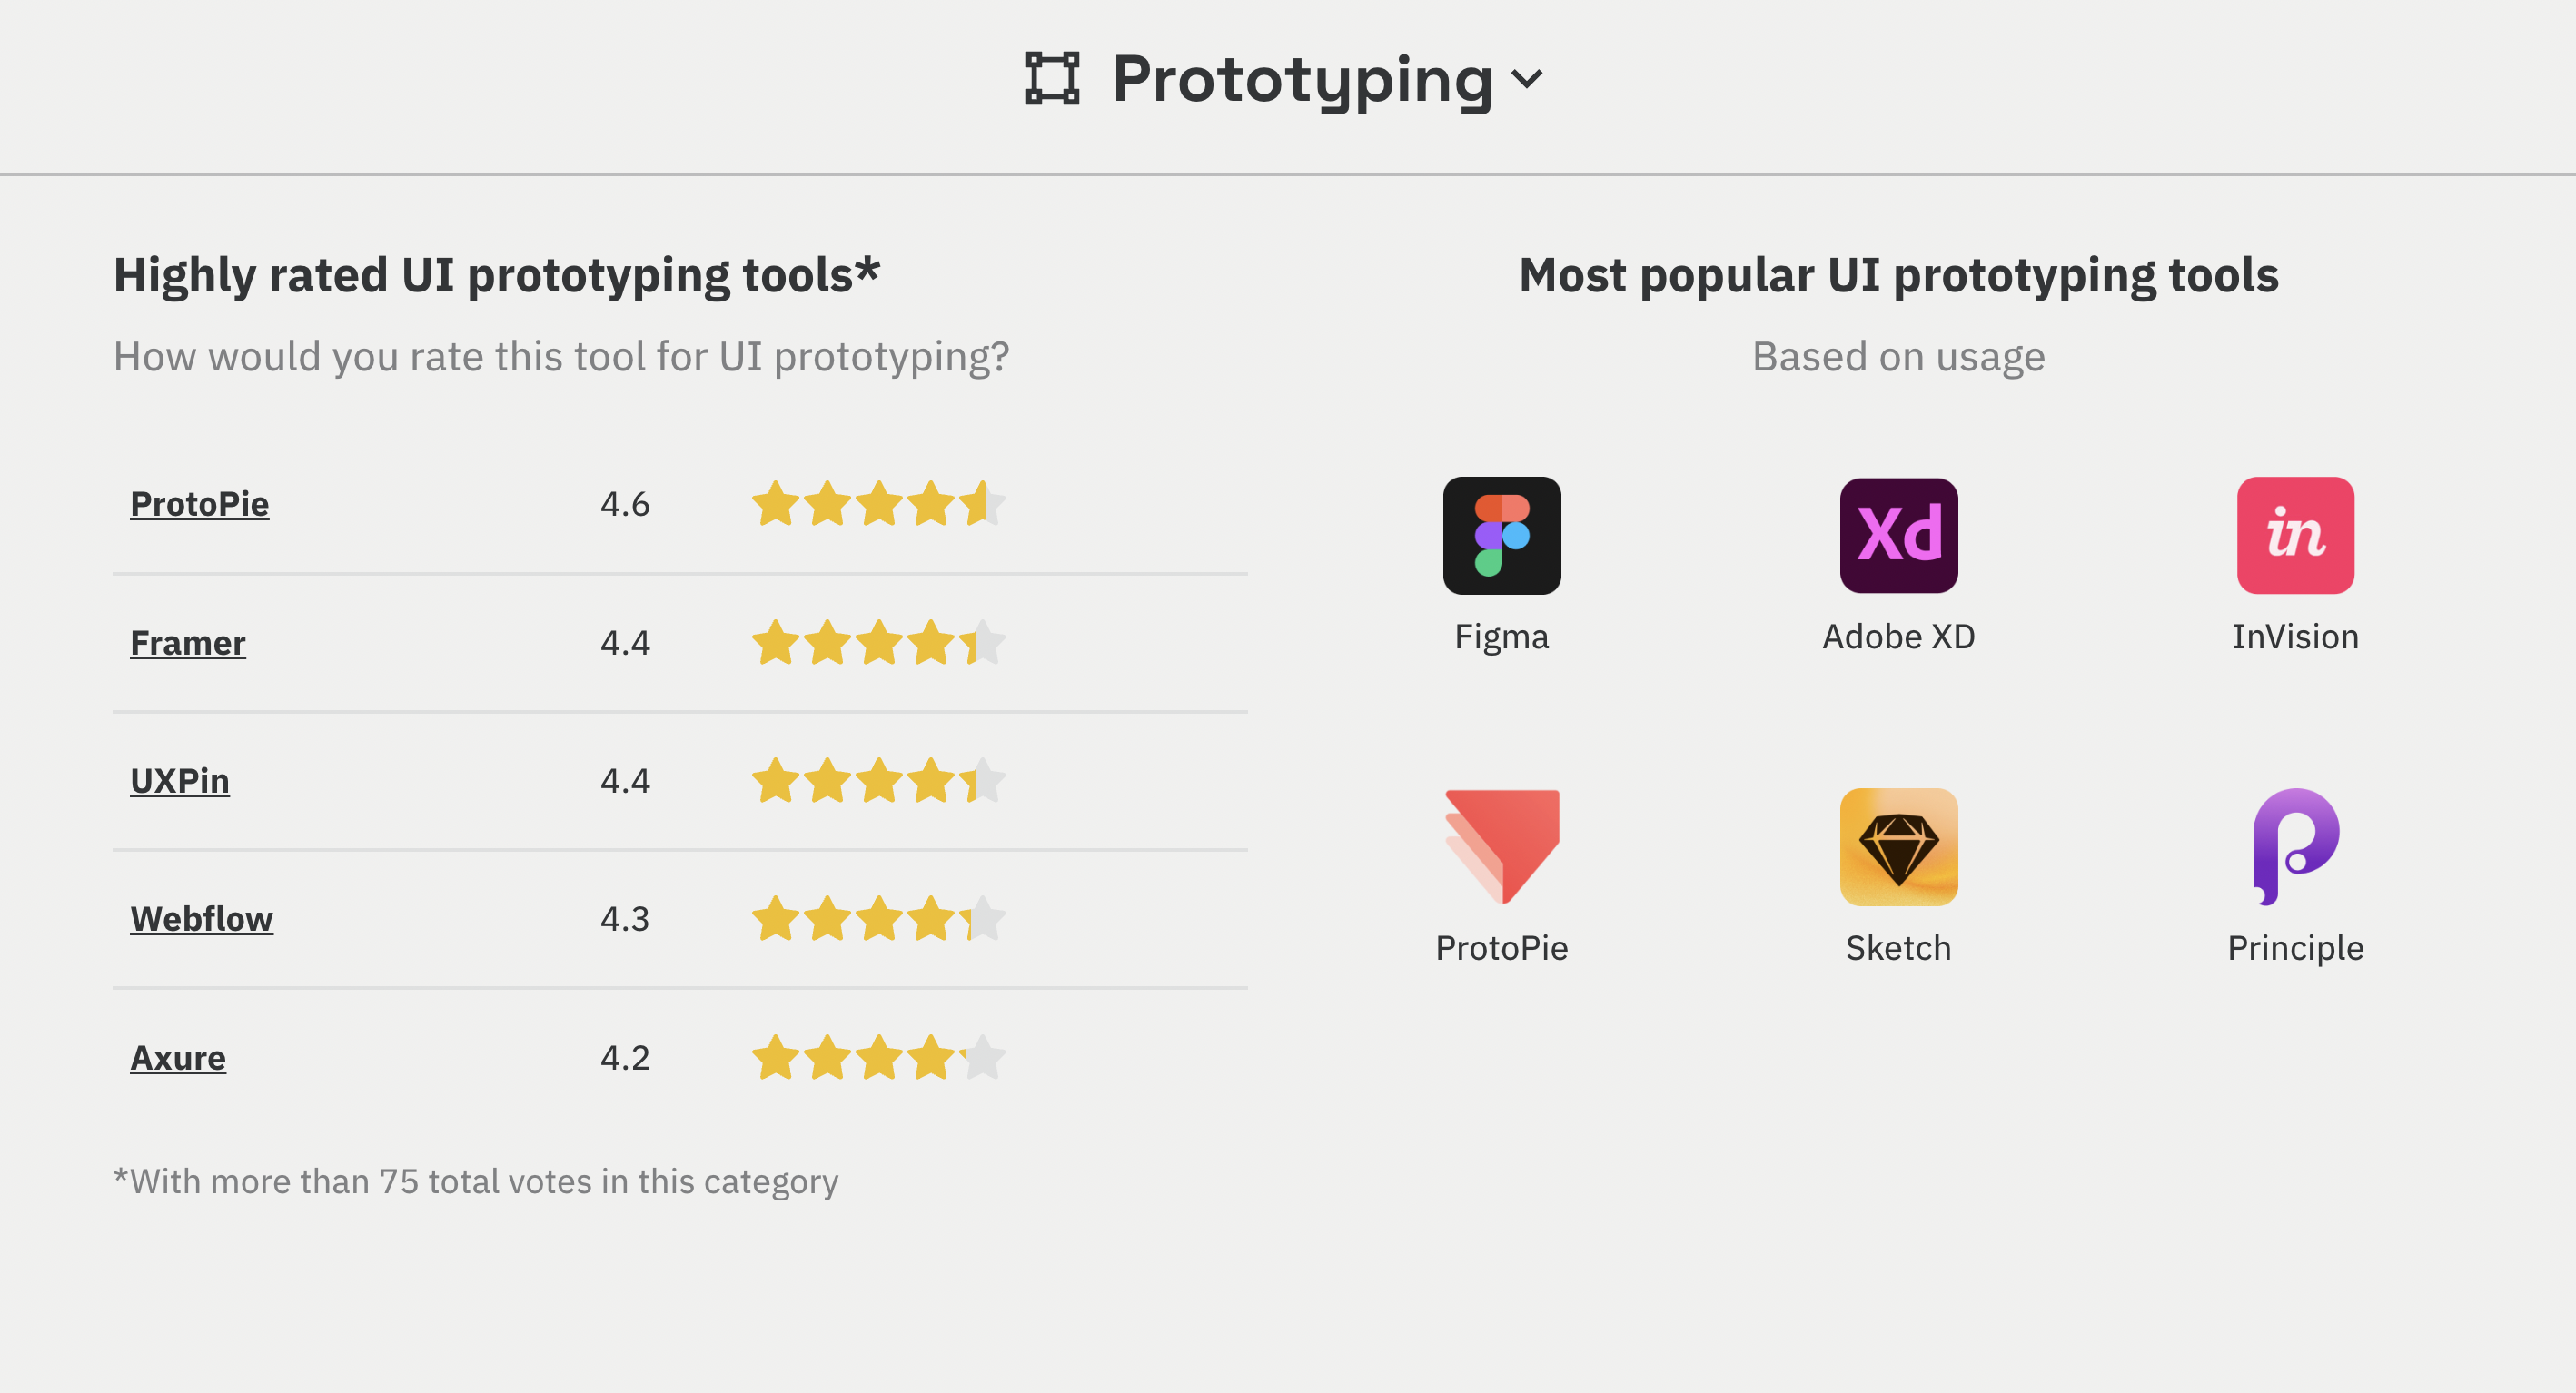Click Framer's star rating row
The width and height of the screenshot is (2576, 1393).
pos(878,642)
